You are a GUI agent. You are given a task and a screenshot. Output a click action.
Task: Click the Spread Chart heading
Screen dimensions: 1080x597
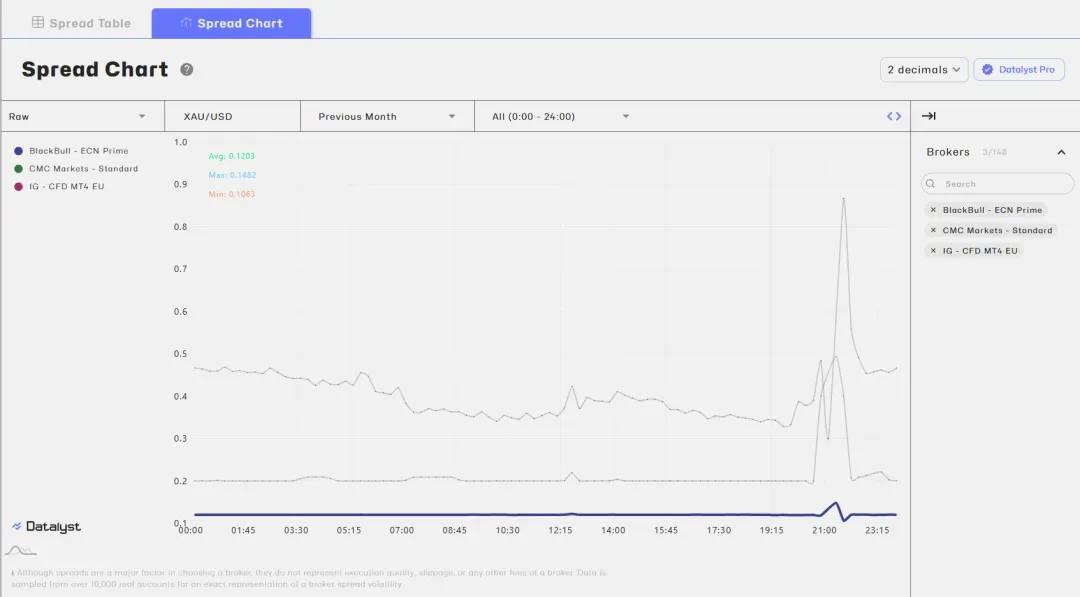point(95,70)
